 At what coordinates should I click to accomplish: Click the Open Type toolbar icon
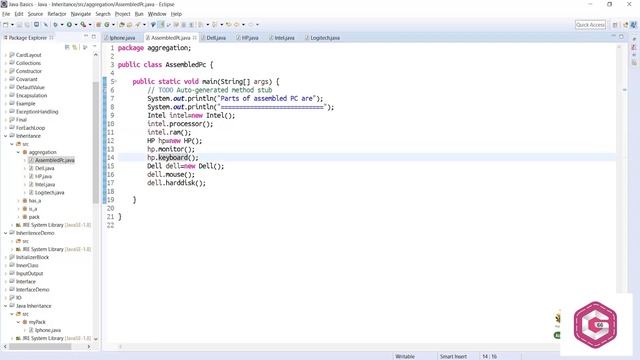point(122,25)
